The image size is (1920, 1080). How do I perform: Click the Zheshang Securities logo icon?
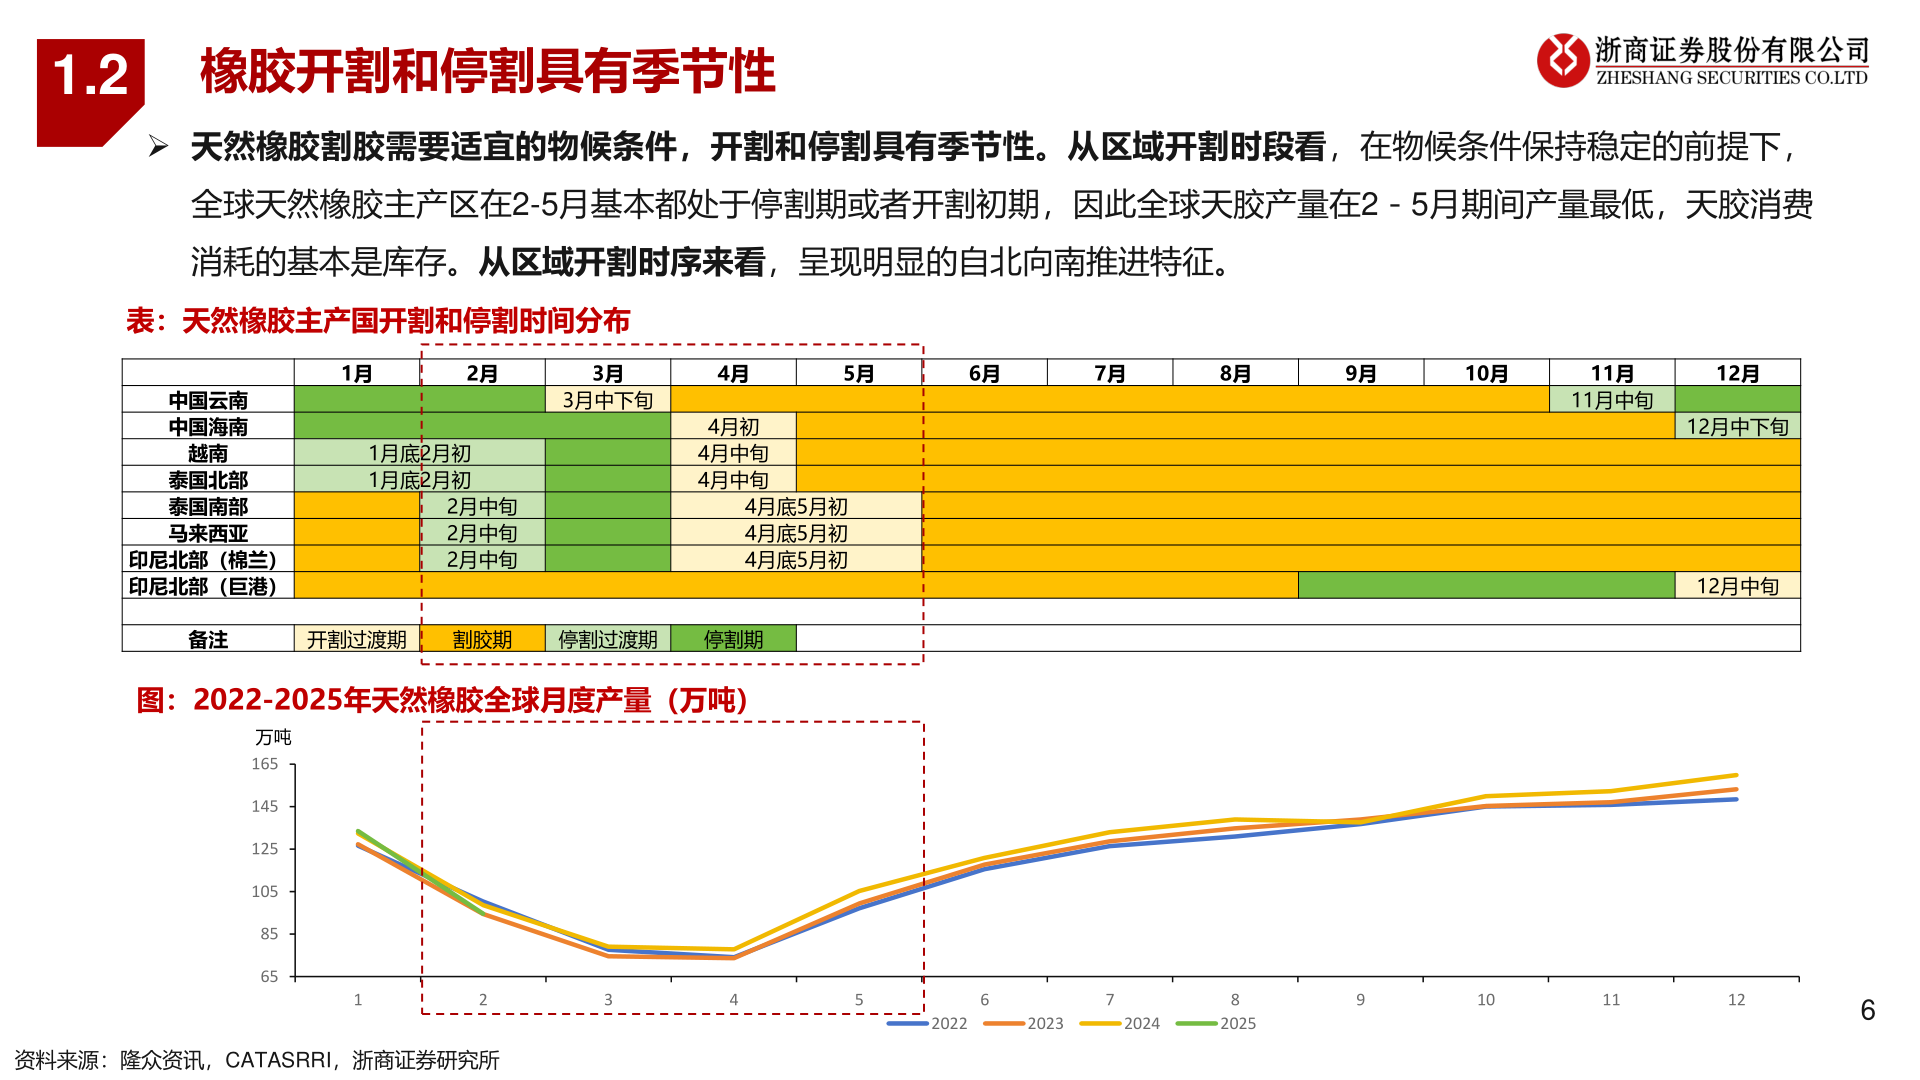(x=1563, y=60)
